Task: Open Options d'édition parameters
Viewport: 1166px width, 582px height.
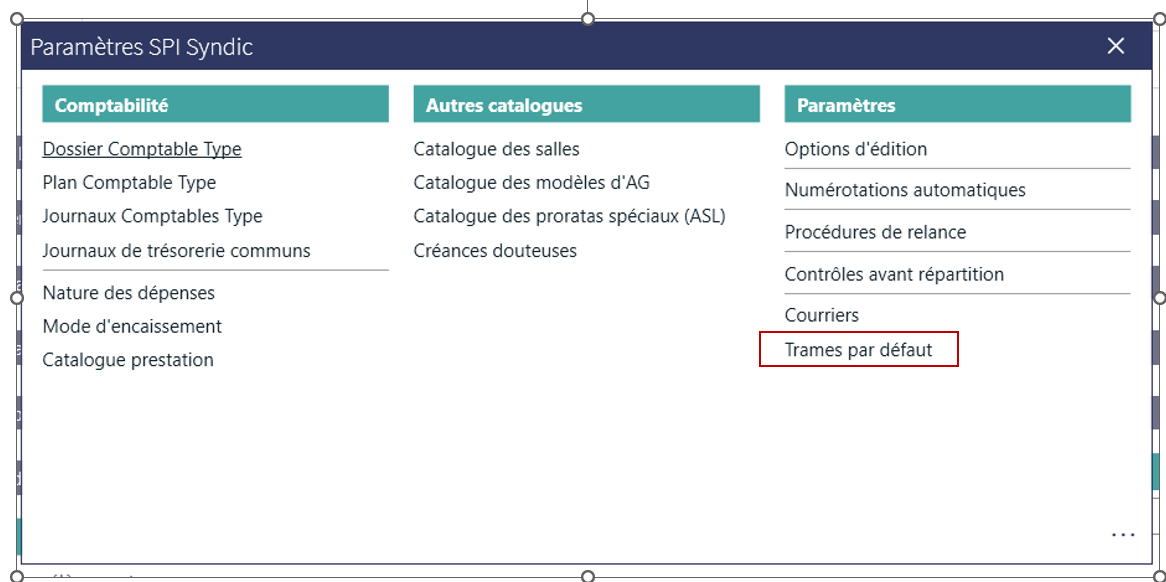Action: tap(856, 149)
